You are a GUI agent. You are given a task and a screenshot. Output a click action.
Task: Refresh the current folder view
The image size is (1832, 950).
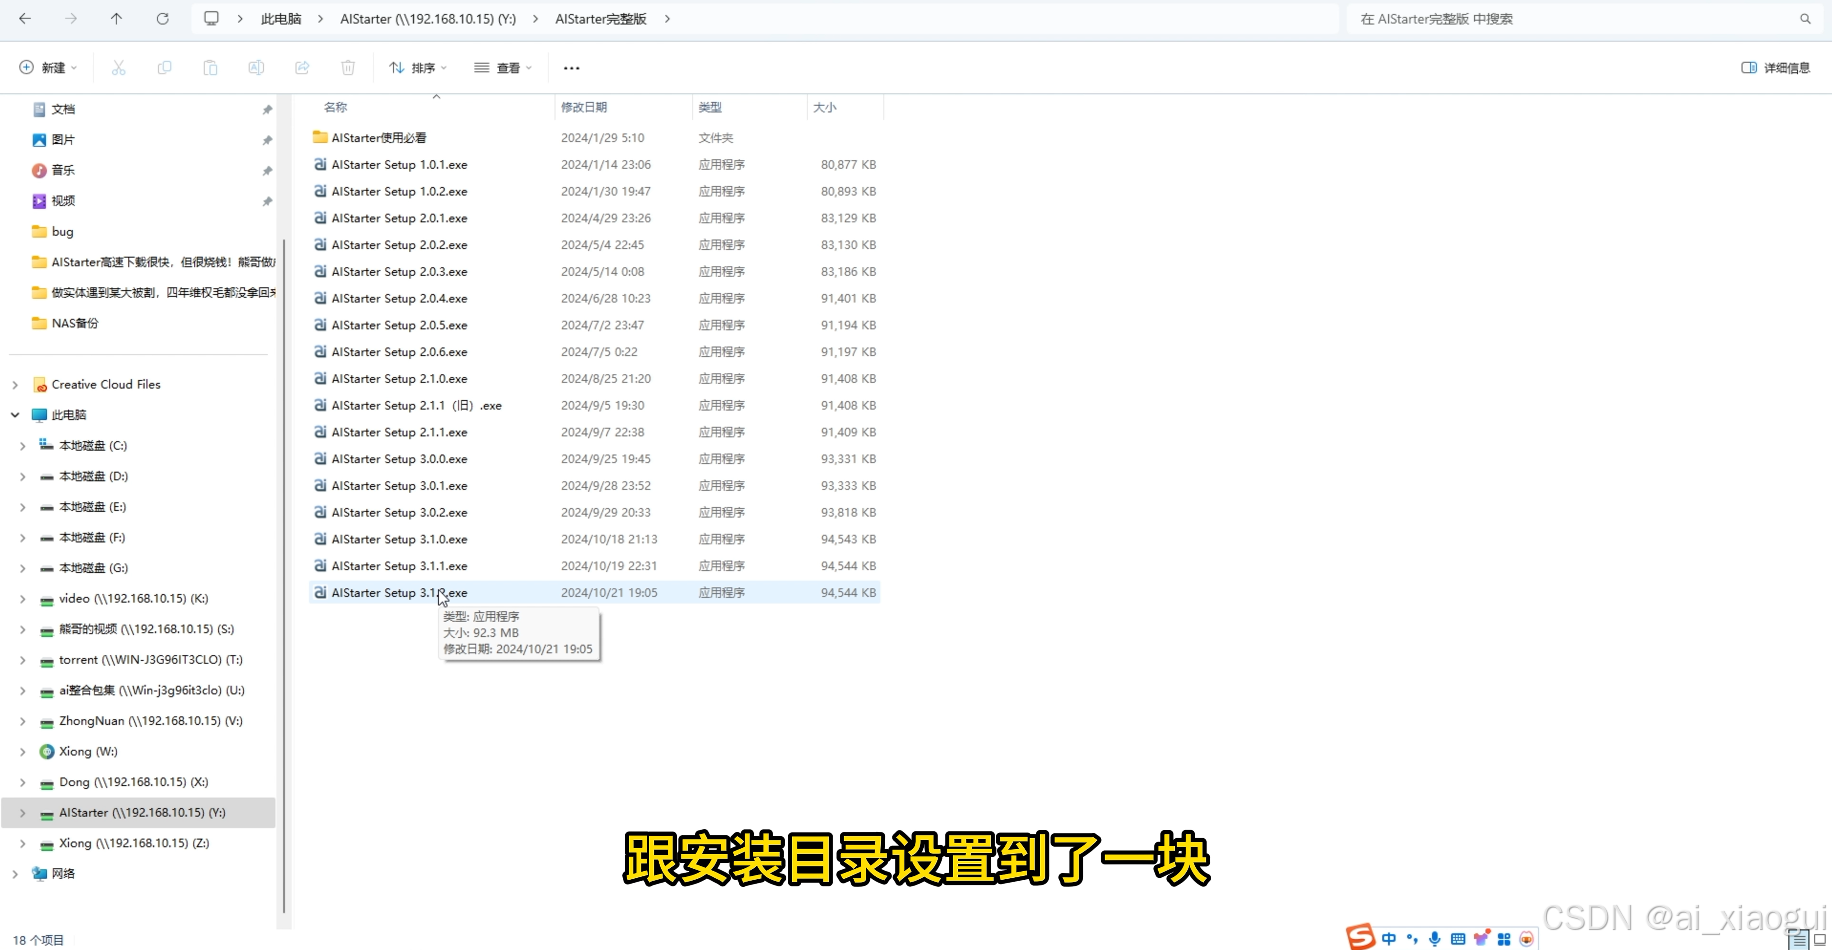coord(162,19)
